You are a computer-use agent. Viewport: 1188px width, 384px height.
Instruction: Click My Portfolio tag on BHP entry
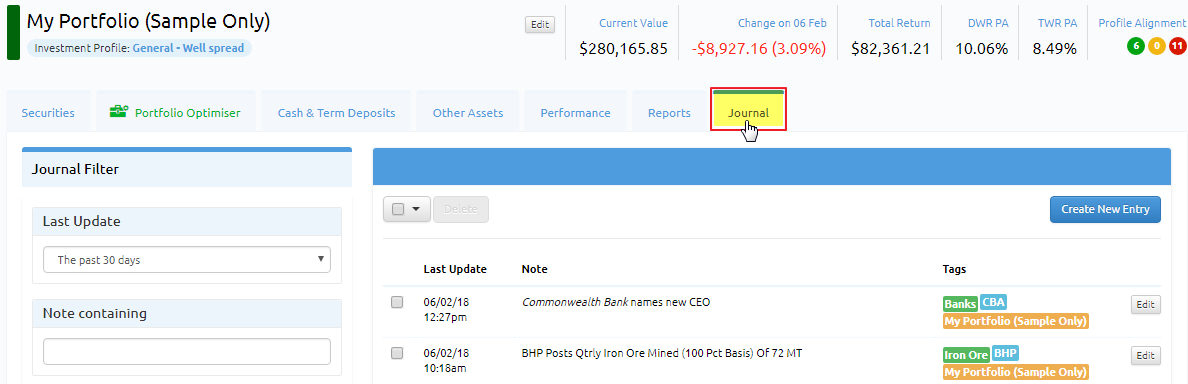tap(1015, 372)
